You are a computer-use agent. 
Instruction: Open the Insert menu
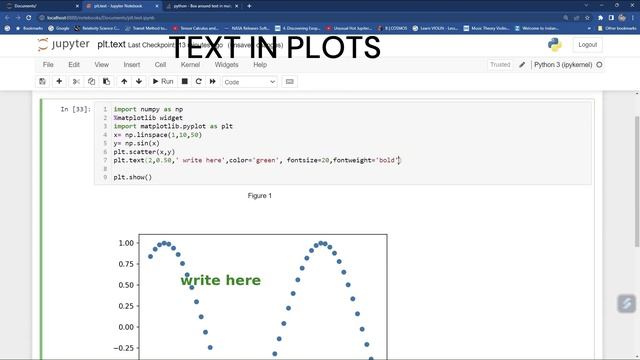tap(132, 64)
